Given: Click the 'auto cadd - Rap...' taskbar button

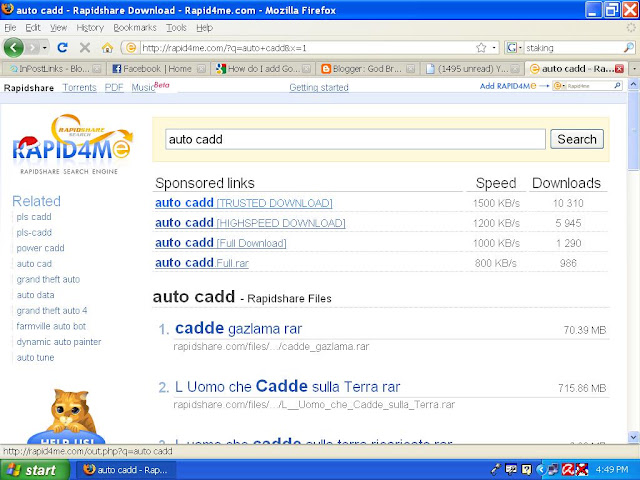Looking at the screenshot, I should (x=126, y=470).
